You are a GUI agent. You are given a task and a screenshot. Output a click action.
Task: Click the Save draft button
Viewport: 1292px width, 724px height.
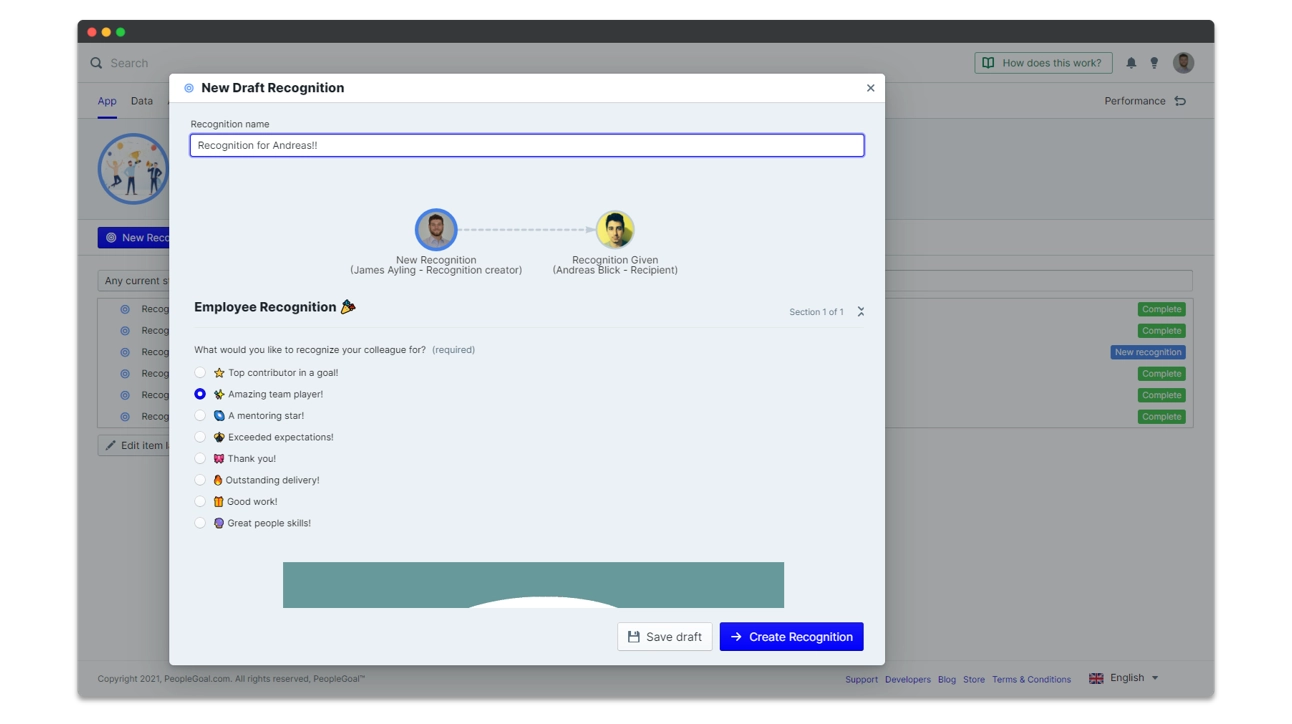pos(664,637)
